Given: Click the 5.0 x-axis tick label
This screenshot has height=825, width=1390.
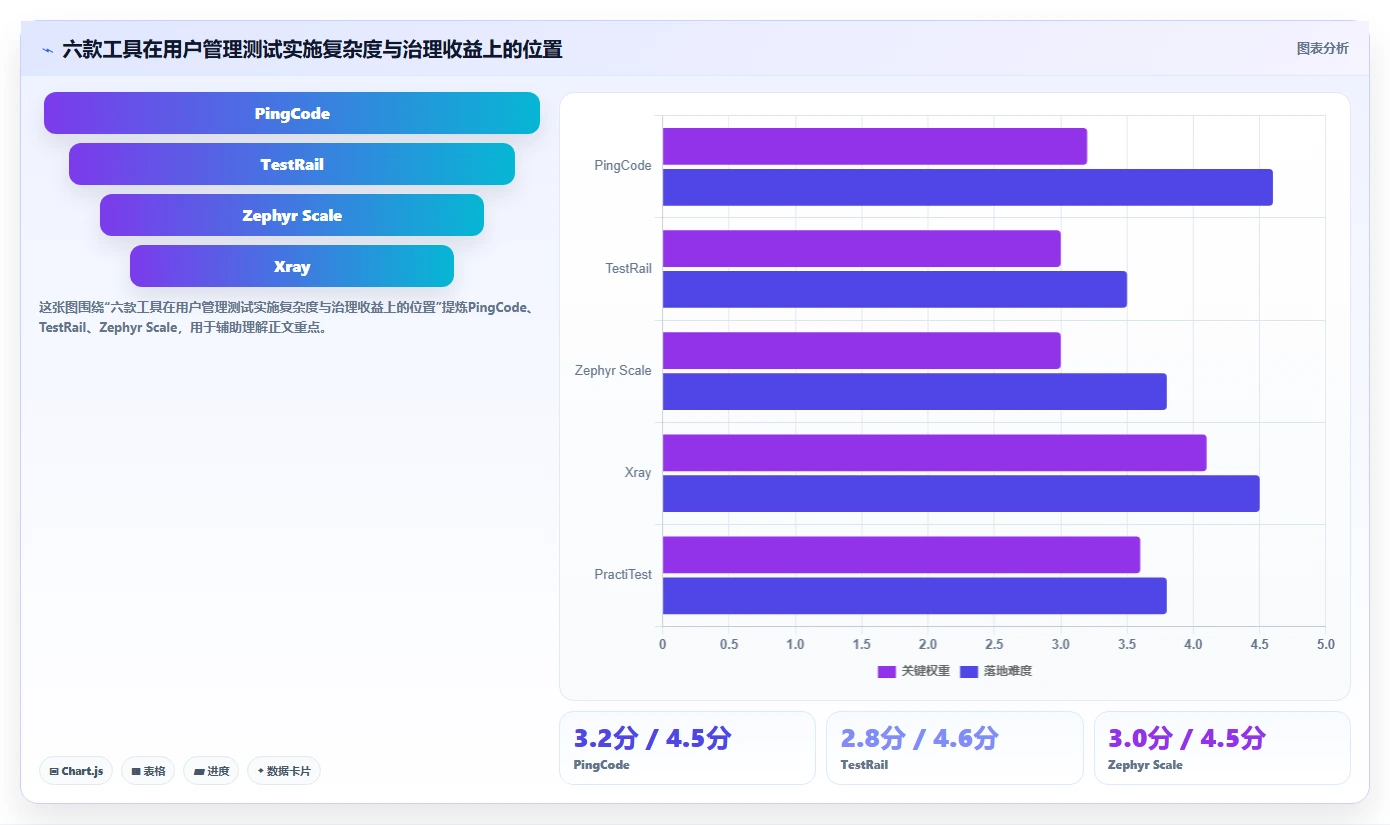Looking at the screenshot, I should 1326,644.
